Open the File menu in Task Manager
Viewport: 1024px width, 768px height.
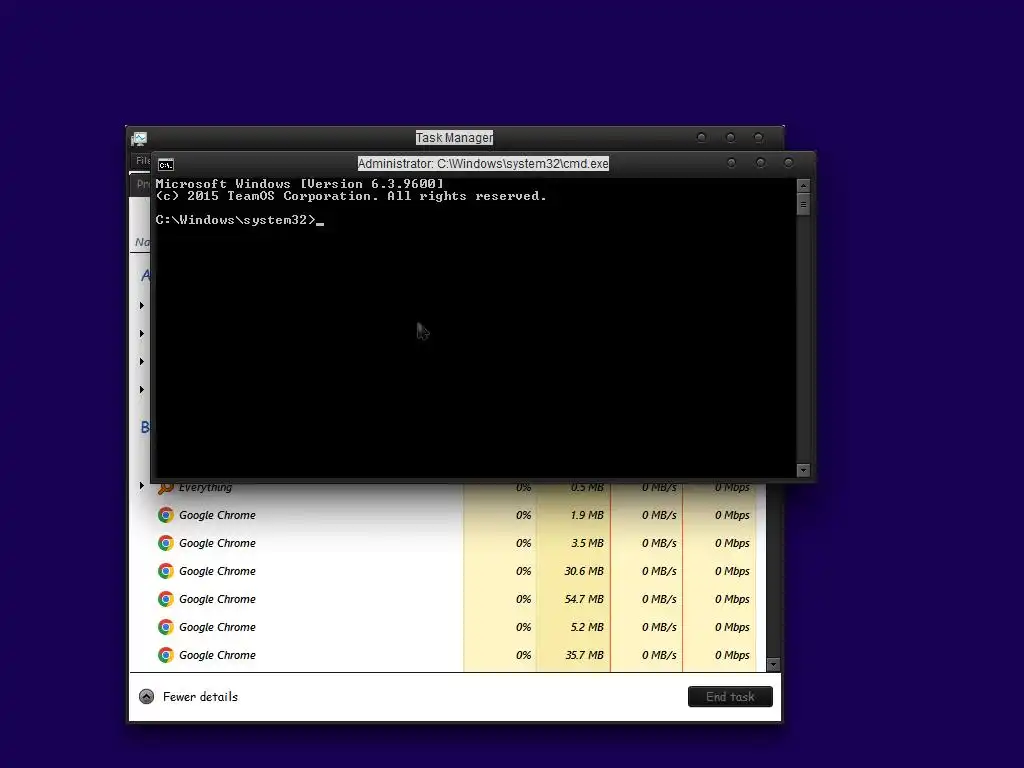[142, 161]
